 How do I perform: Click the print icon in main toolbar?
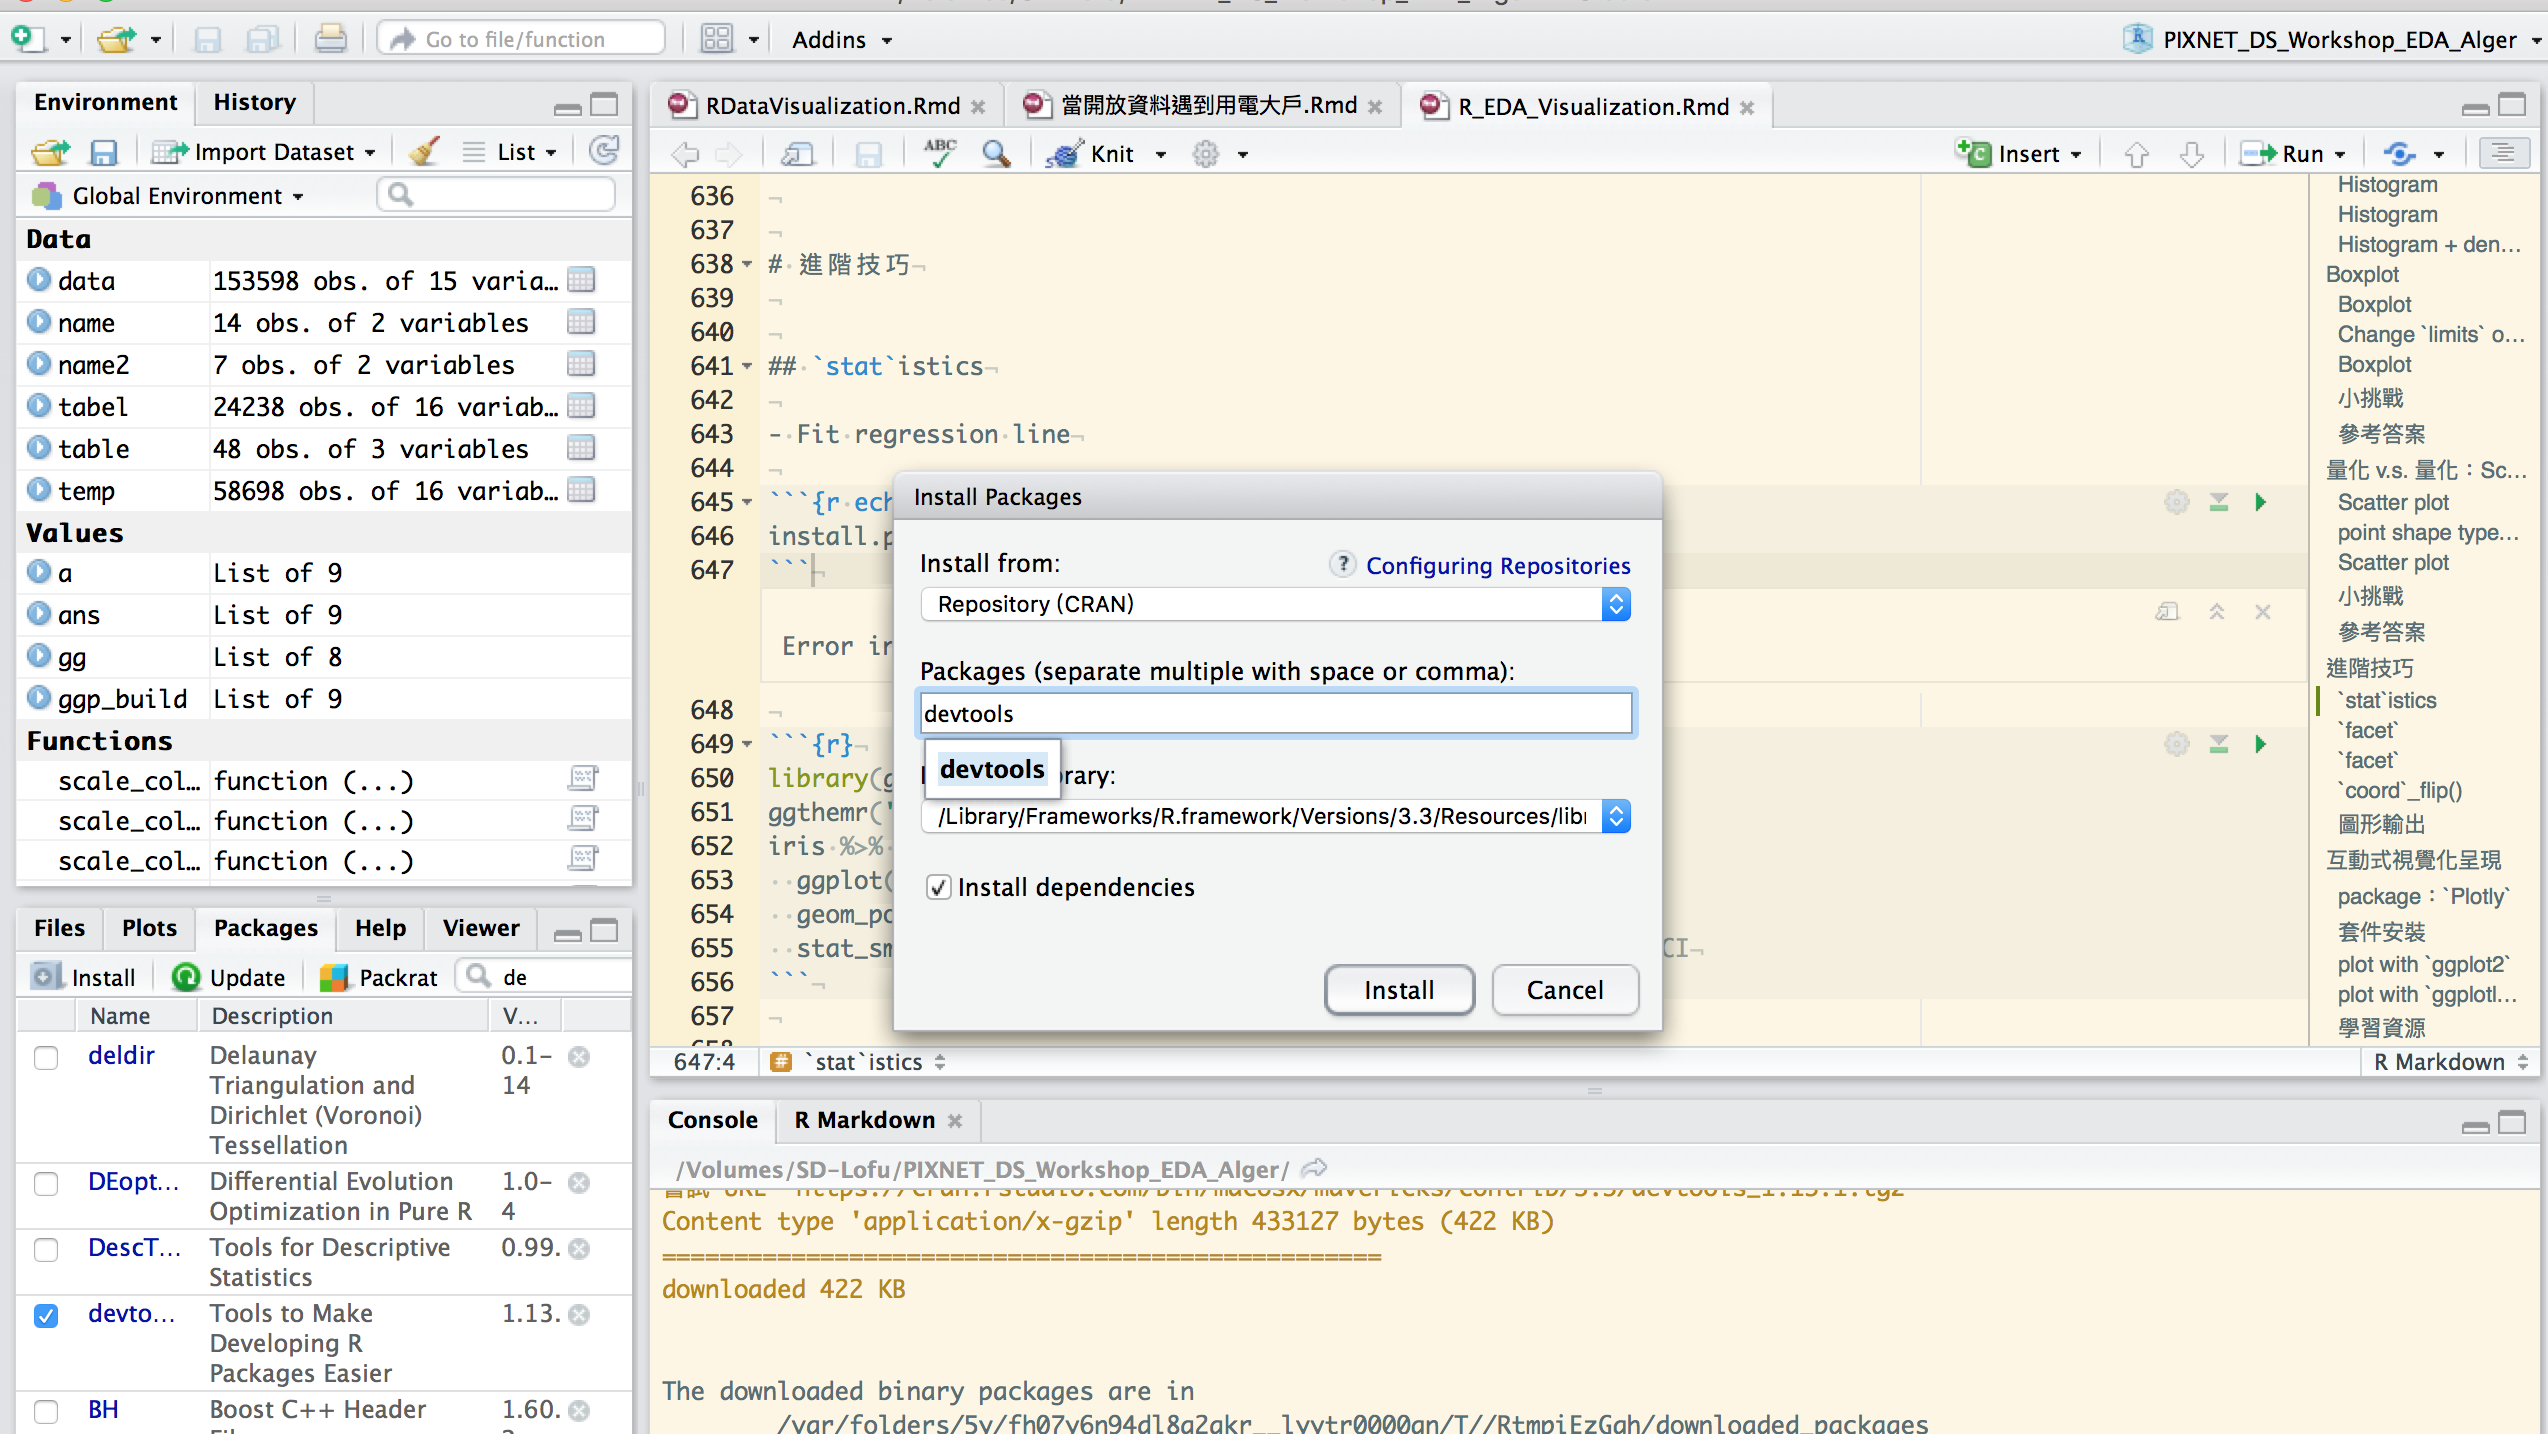point(330,40)
